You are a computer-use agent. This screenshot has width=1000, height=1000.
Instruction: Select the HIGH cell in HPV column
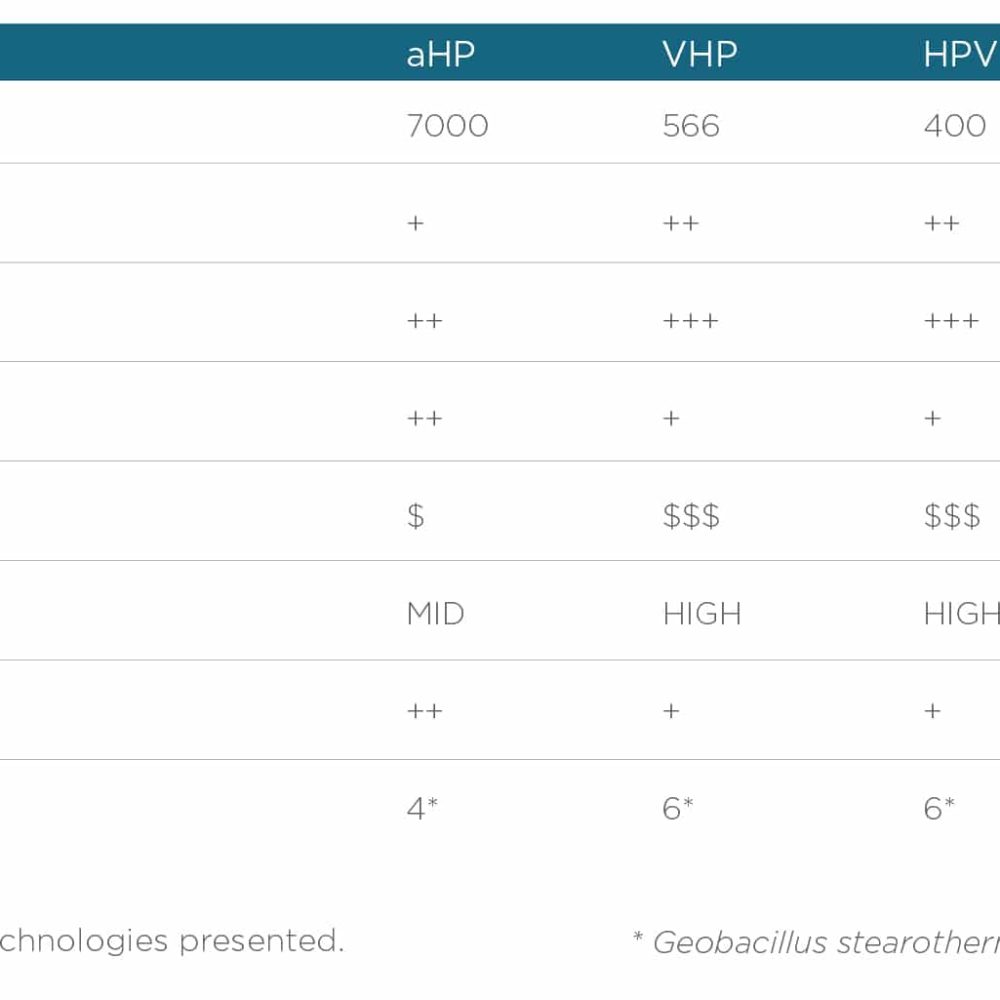[961, 614]
